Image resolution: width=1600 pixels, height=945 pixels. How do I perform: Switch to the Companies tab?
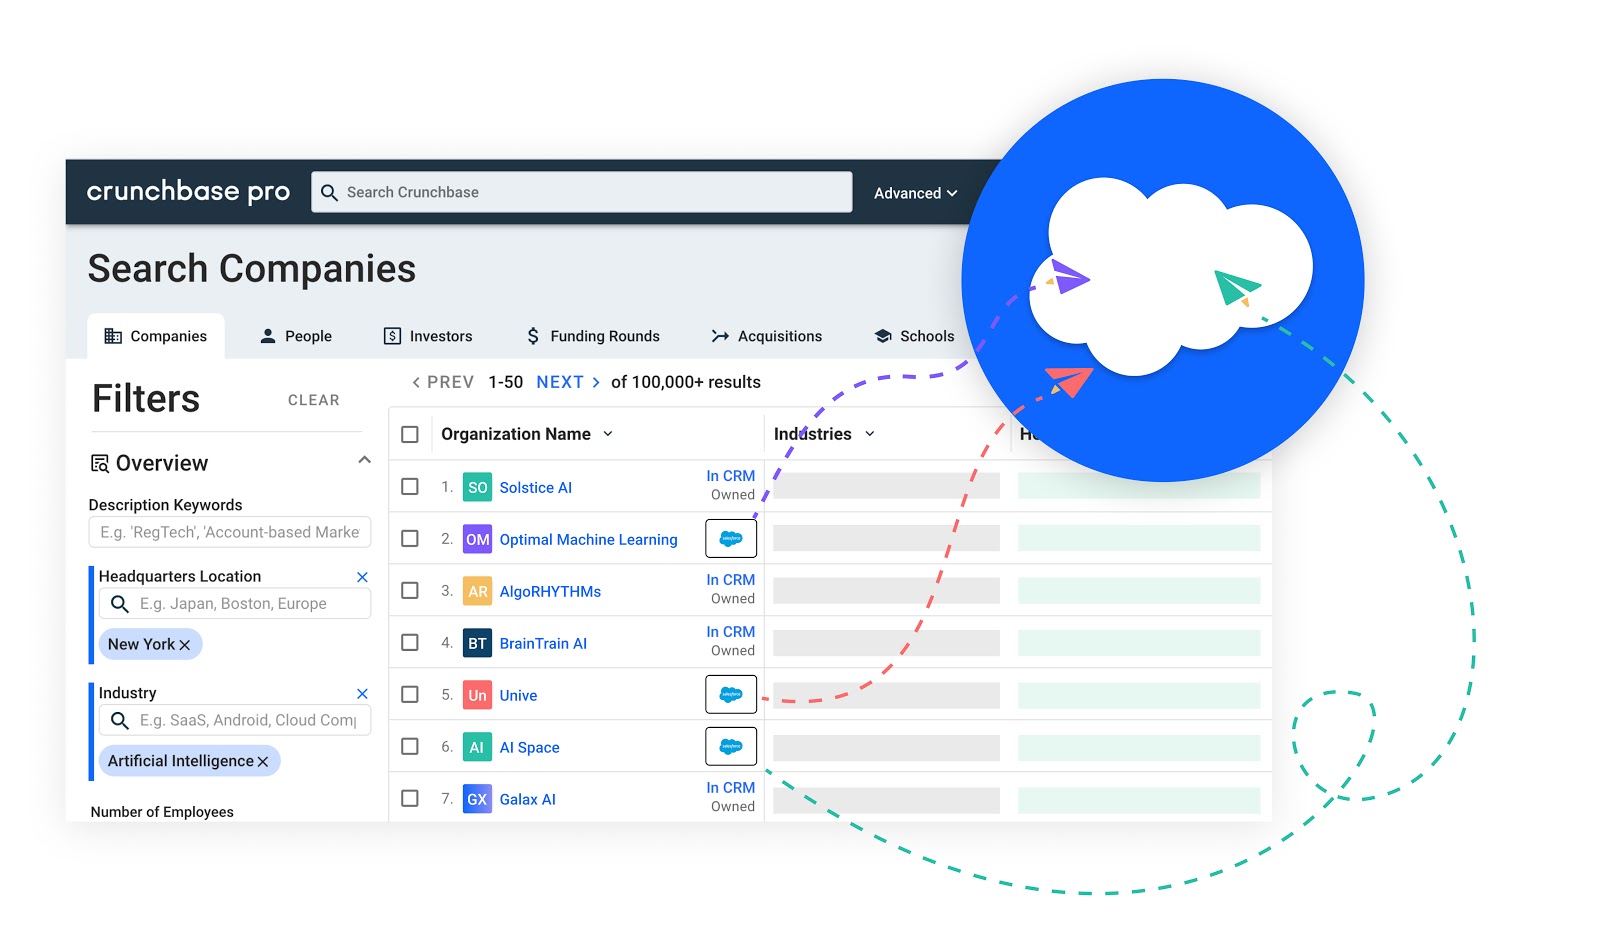pyautogui.click(x=156, y=336)
